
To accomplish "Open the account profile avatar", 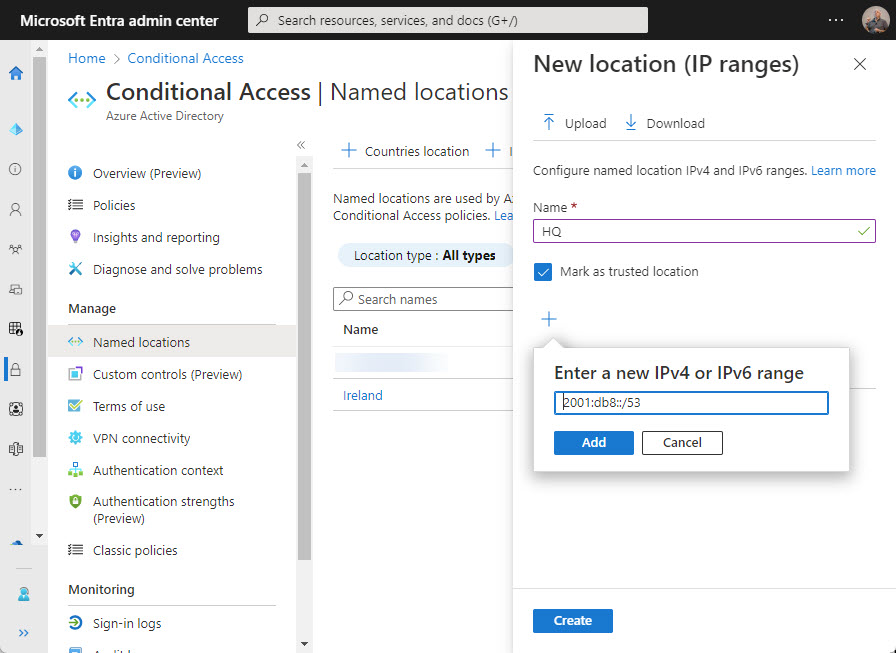I will point(875,20).
